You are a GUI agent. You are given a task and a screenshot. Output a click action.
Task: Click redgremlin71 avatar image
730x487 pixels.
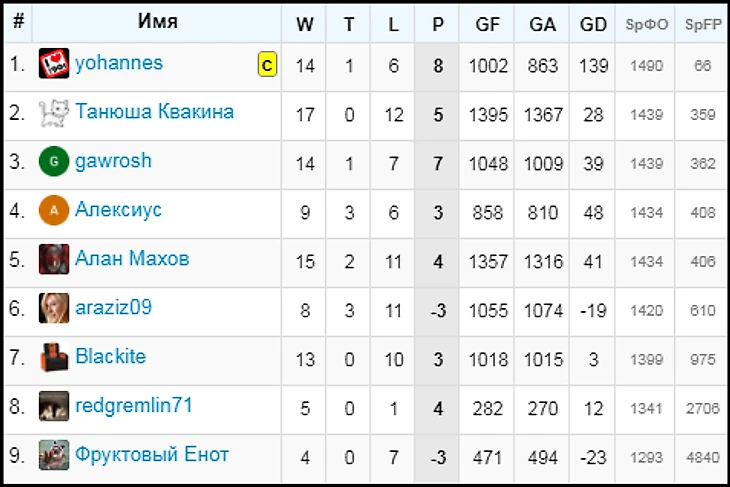pyautogui.click(x=53, y=406)
